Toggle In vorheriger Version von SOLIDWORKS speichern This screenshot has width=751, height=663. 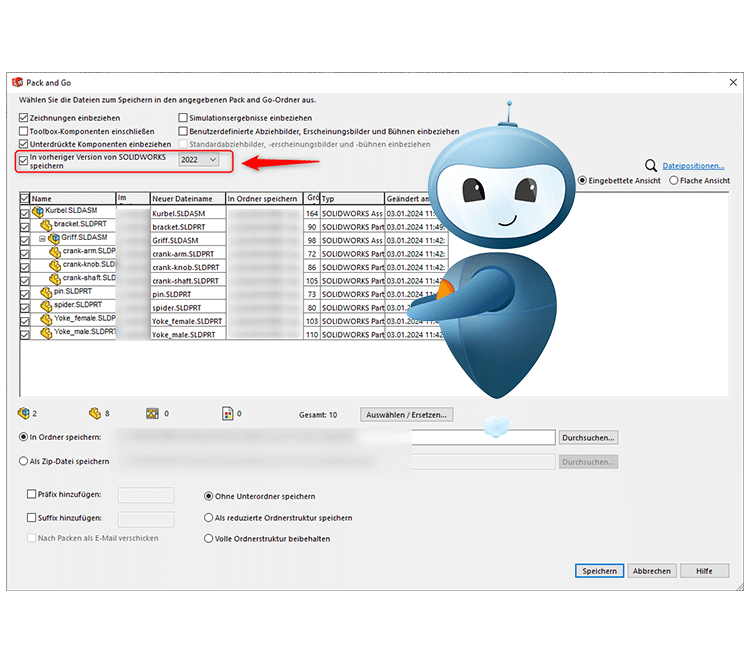tap(23, 161)
